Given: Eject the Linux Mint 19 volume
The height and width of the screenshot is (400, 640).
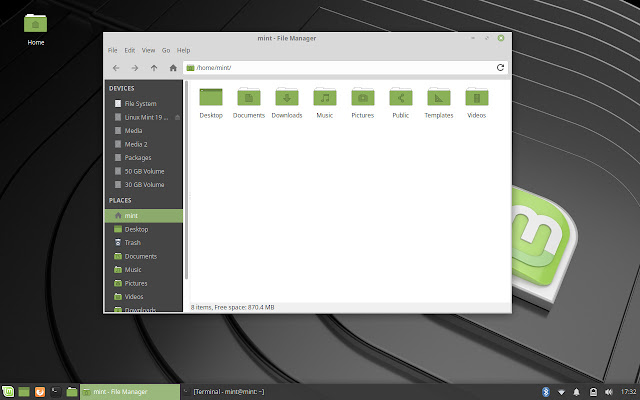Looking at the screenshot, I should pyautogui.click(x=177, y=118).
